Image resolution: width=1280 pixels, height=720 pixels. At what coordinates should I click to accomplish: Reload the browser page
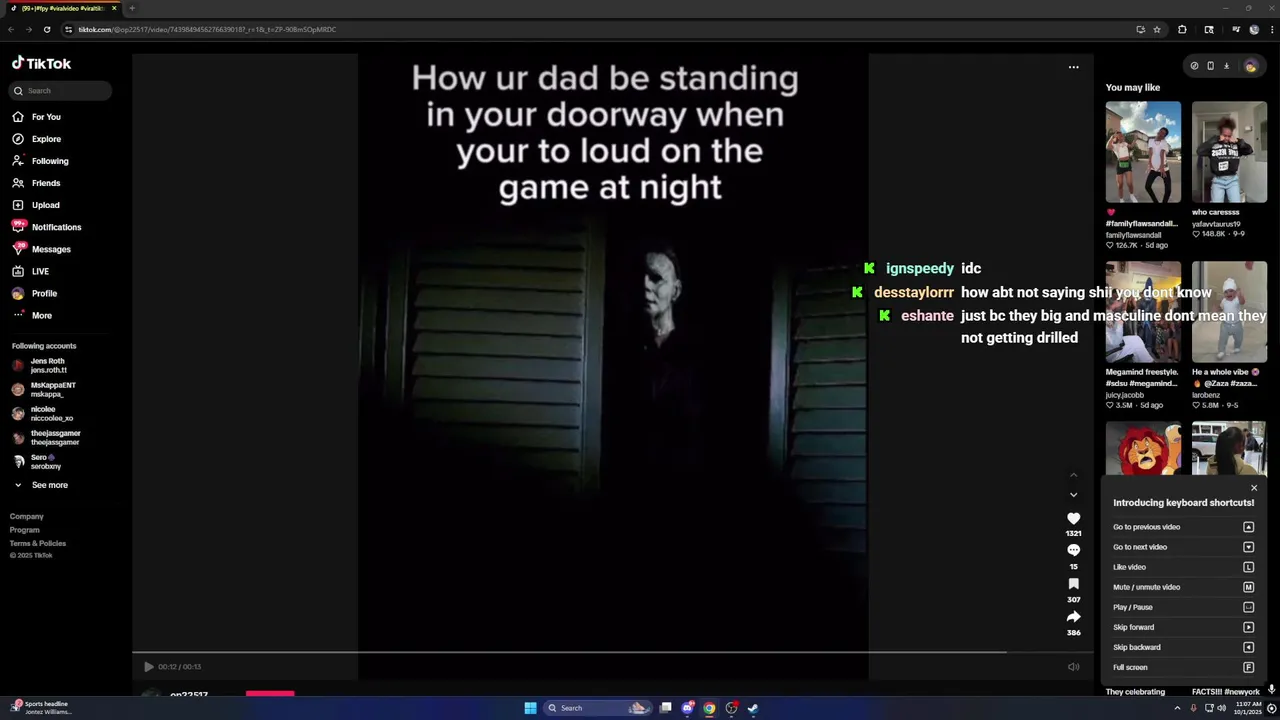[x=47, y=29]
